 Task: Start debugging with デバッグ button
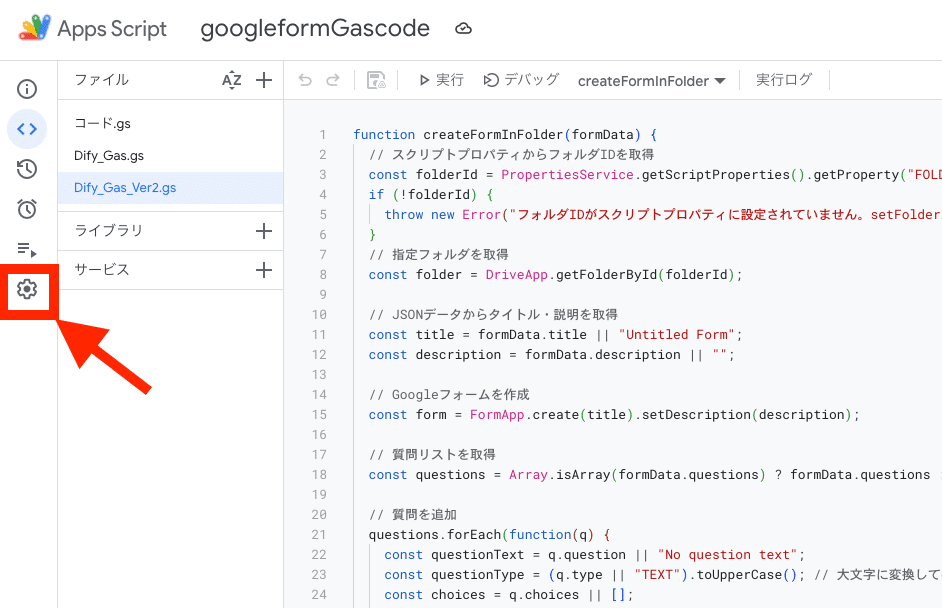tap(521, 80)
